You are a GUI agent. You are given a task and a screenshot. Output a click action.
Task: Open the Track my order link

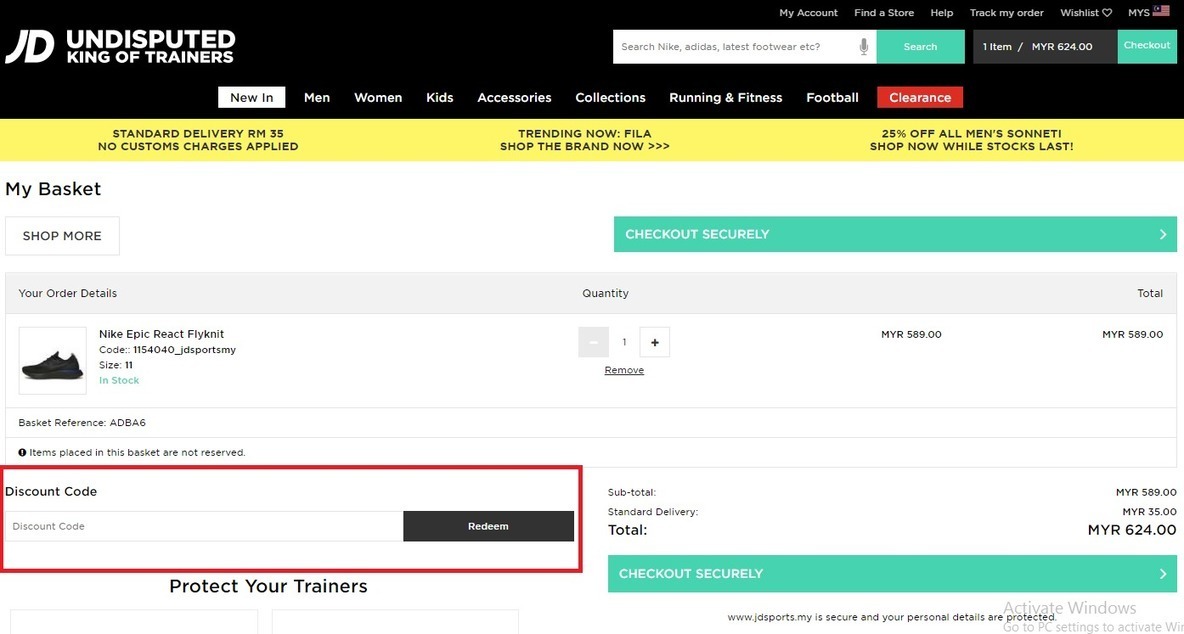coord(1006,13)
